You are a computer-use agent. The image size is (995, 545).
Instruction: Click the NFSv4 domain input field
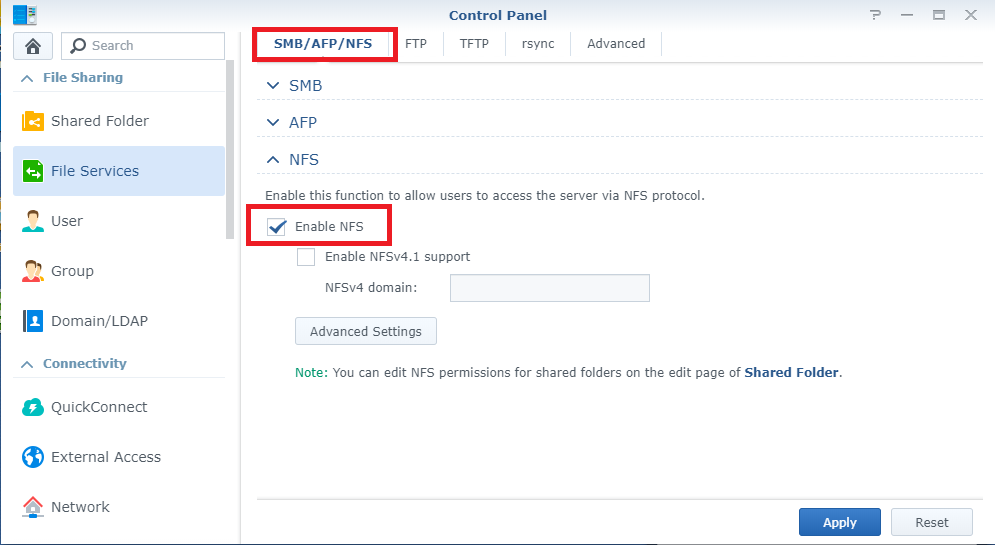click(549, 288)
